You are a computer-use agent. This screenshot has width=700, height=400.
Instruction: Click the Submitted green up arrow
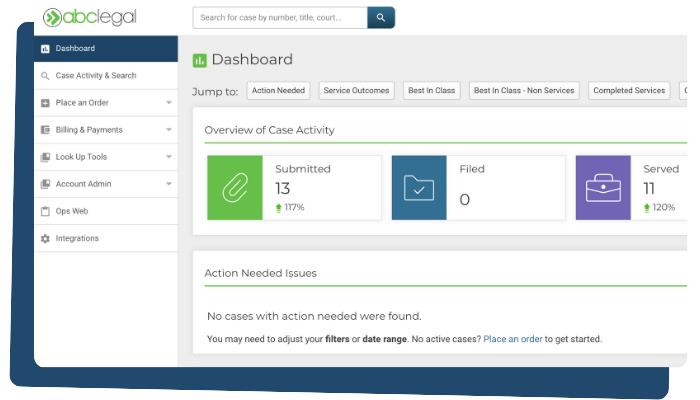pos(279,208)
